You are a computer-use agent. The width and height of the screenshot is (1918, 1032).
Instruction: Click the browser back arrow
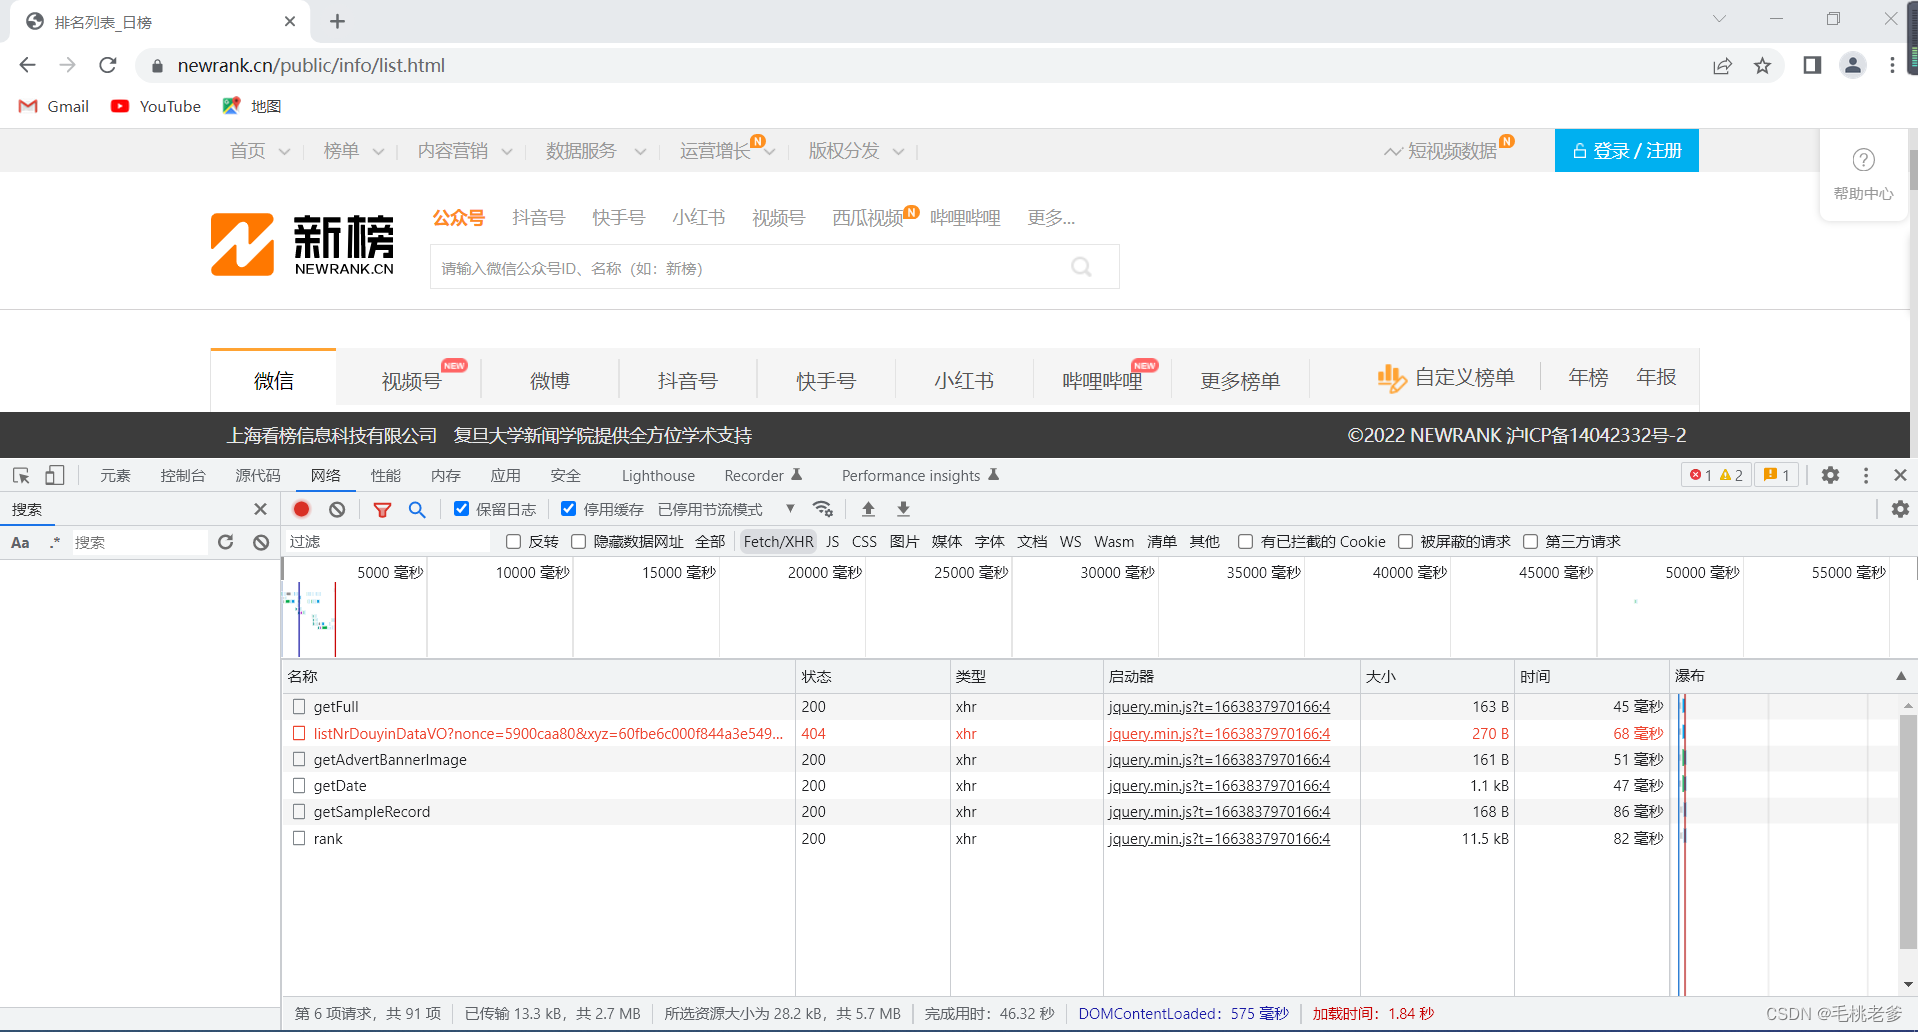pyautogui.click(x=27, y=65)
